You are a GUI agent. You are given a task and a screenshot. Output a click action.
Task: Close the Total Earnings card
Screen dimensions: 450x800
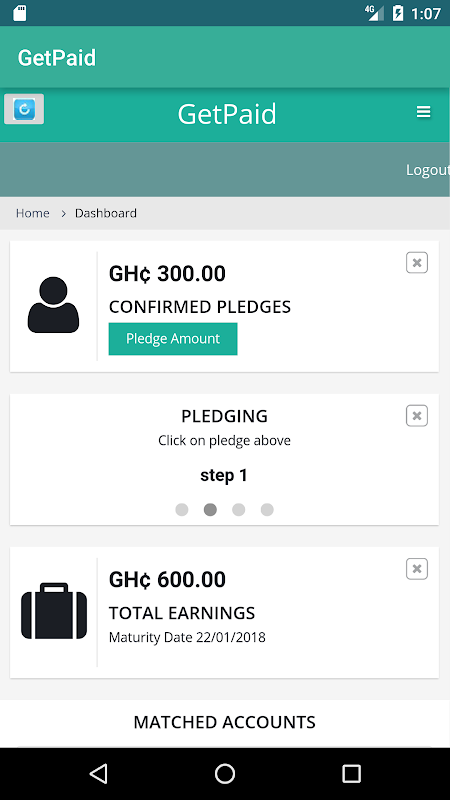[417, 569]
